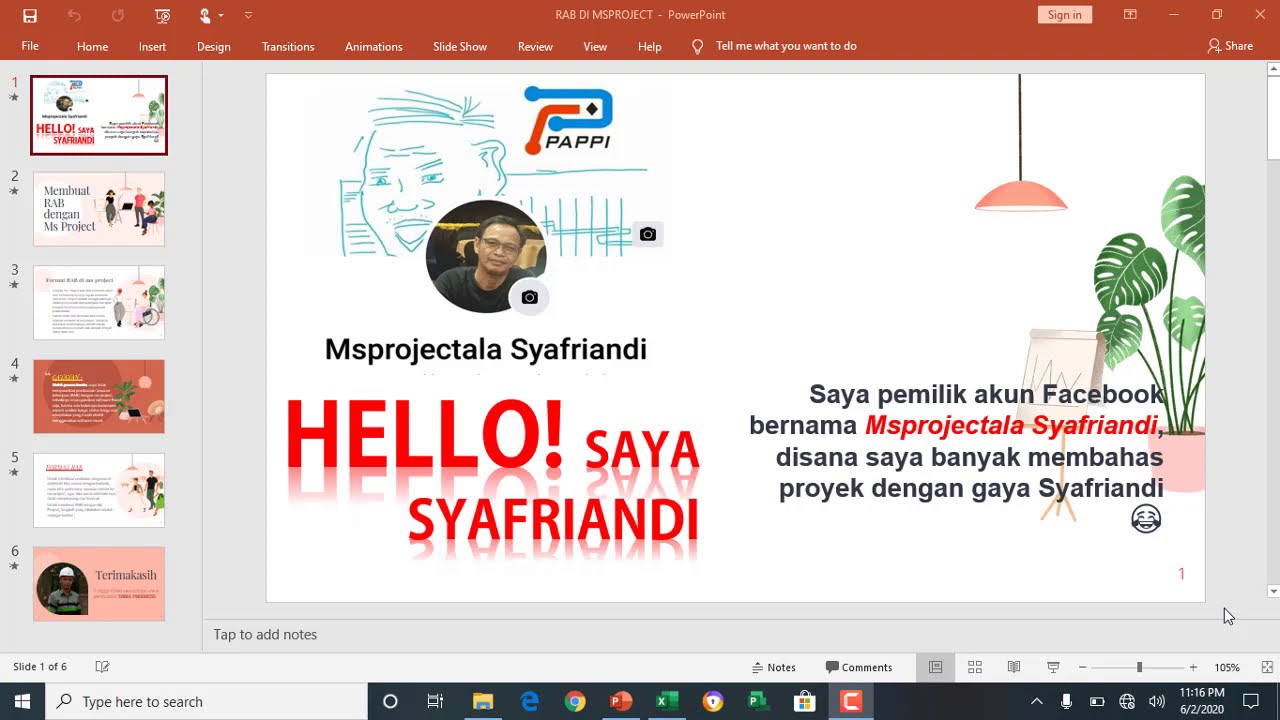Click the Undo arrow icon
1280x720 pixels.
[74, 15]
